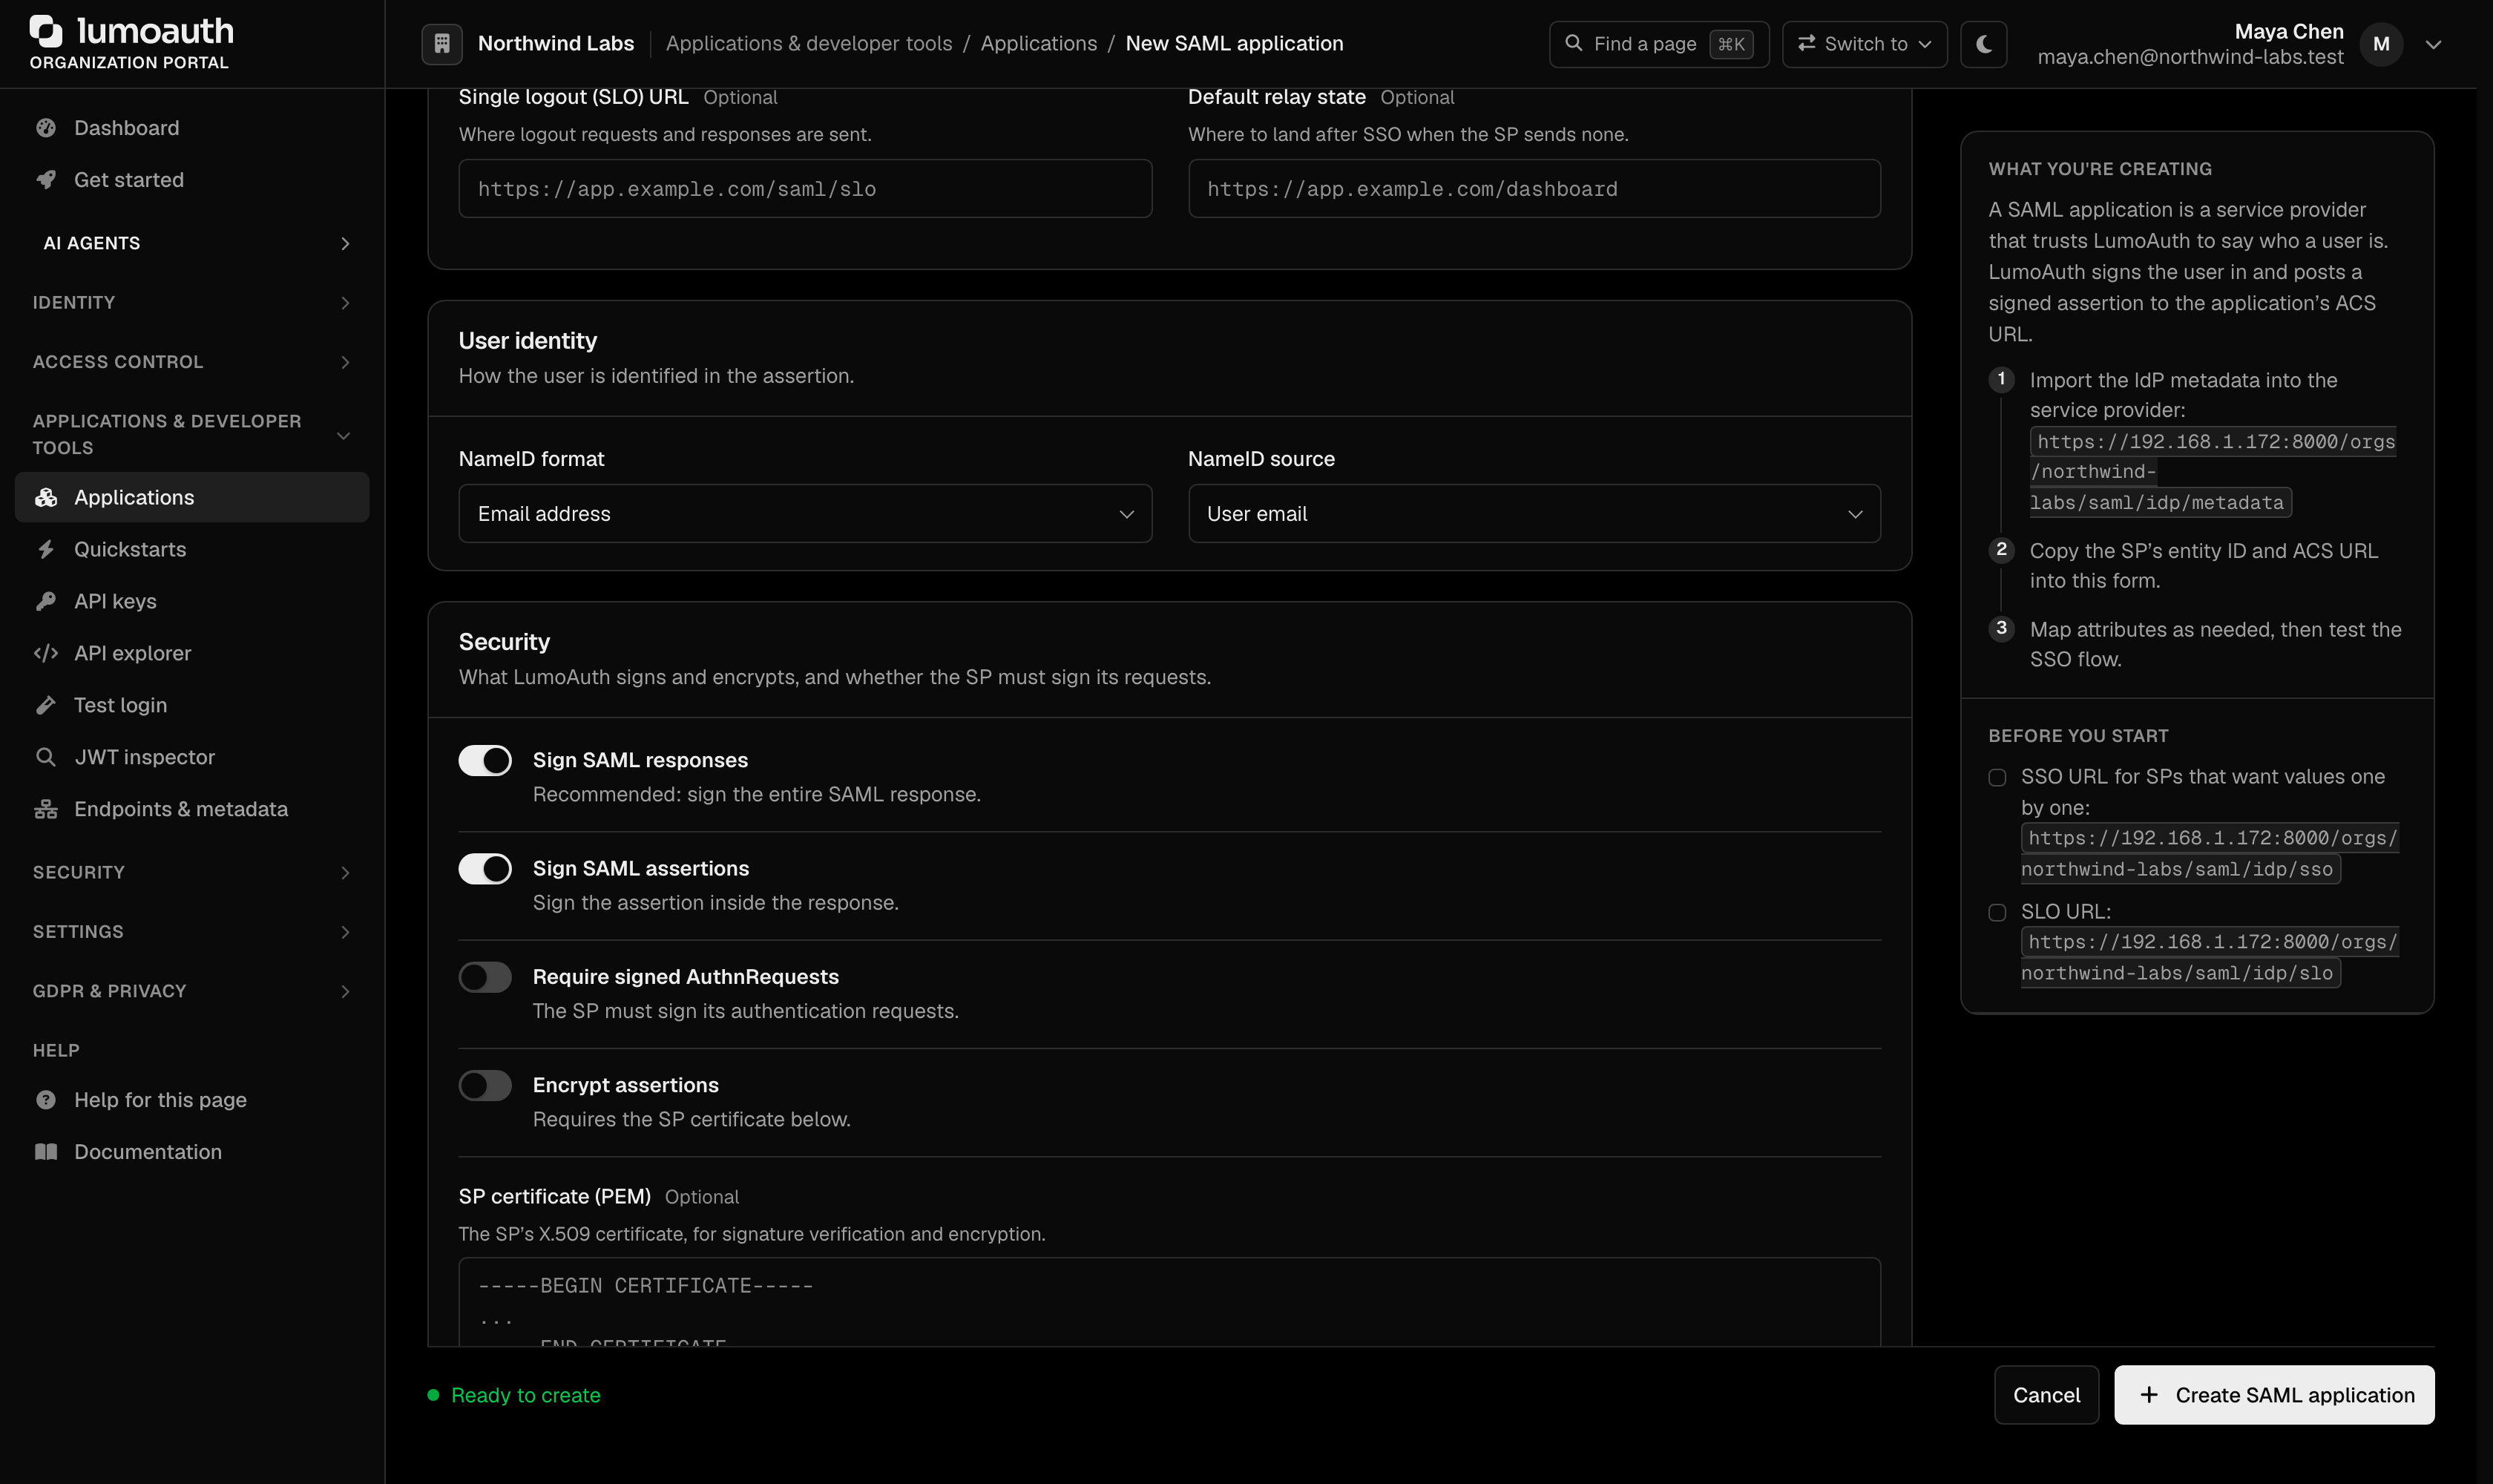Toggle dark mode with the moon icon

pyautogui.click(x=1984, y=44)
